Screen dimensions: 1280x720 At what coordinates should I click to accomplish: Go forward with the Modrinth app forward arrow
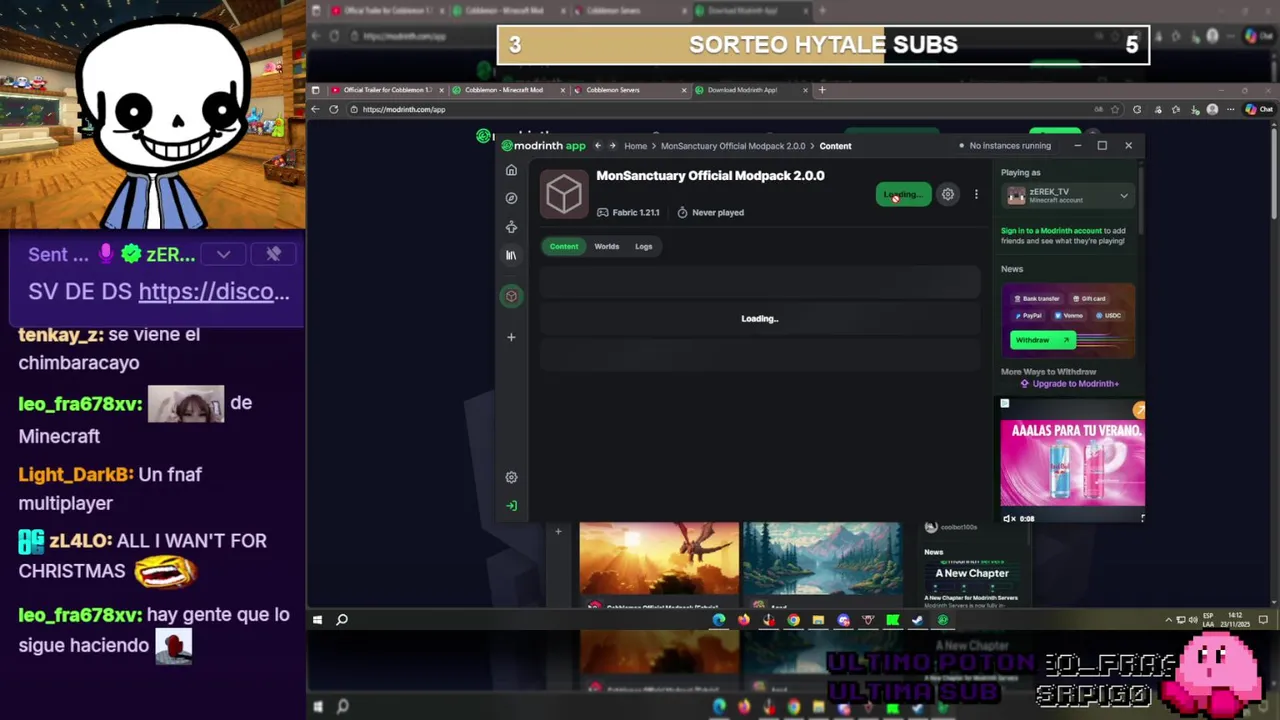(x=612, y=146)
